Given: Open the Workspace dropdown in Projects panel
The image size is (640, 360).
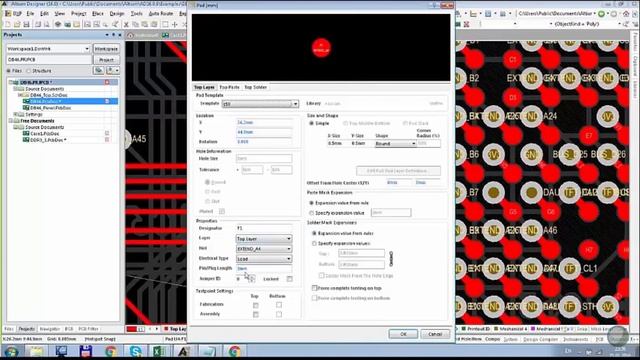Looking at the screenshot, I should (x=87, y=49).
